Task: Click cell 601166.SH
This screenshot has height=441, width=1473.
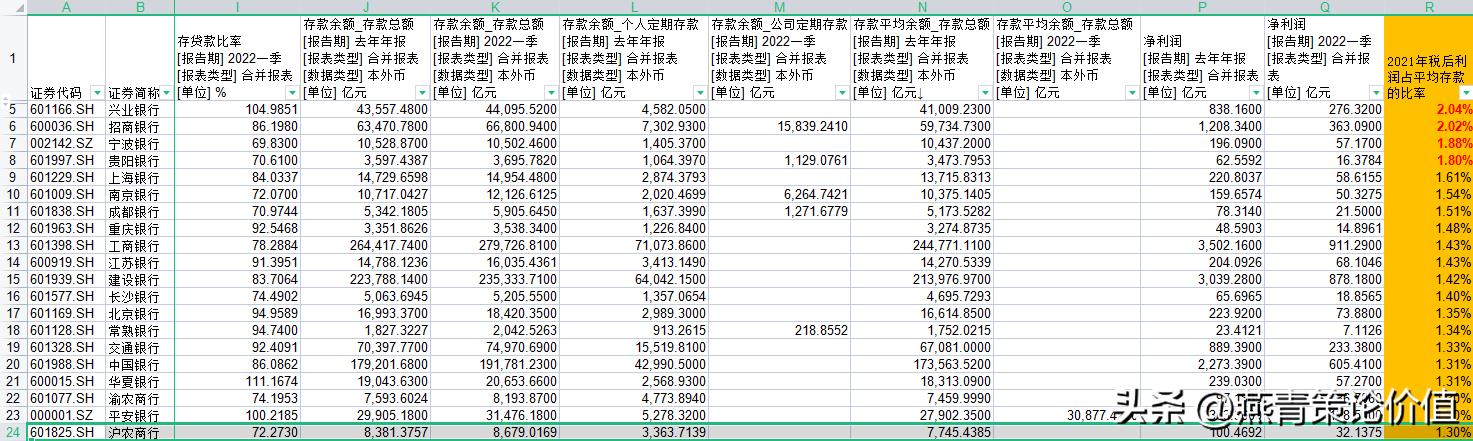Action: pyautogui.click(x=66, y=109)
